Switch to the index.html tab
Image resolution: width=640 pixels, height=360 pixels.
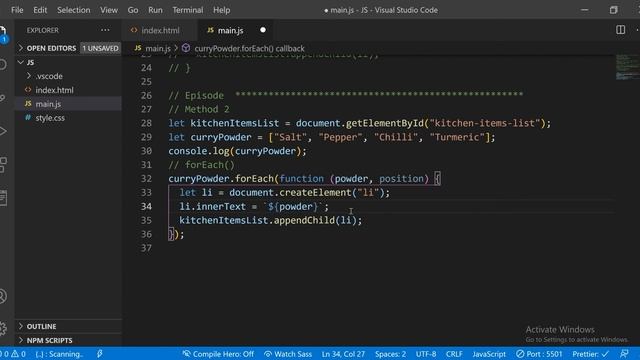click(160, 30)
